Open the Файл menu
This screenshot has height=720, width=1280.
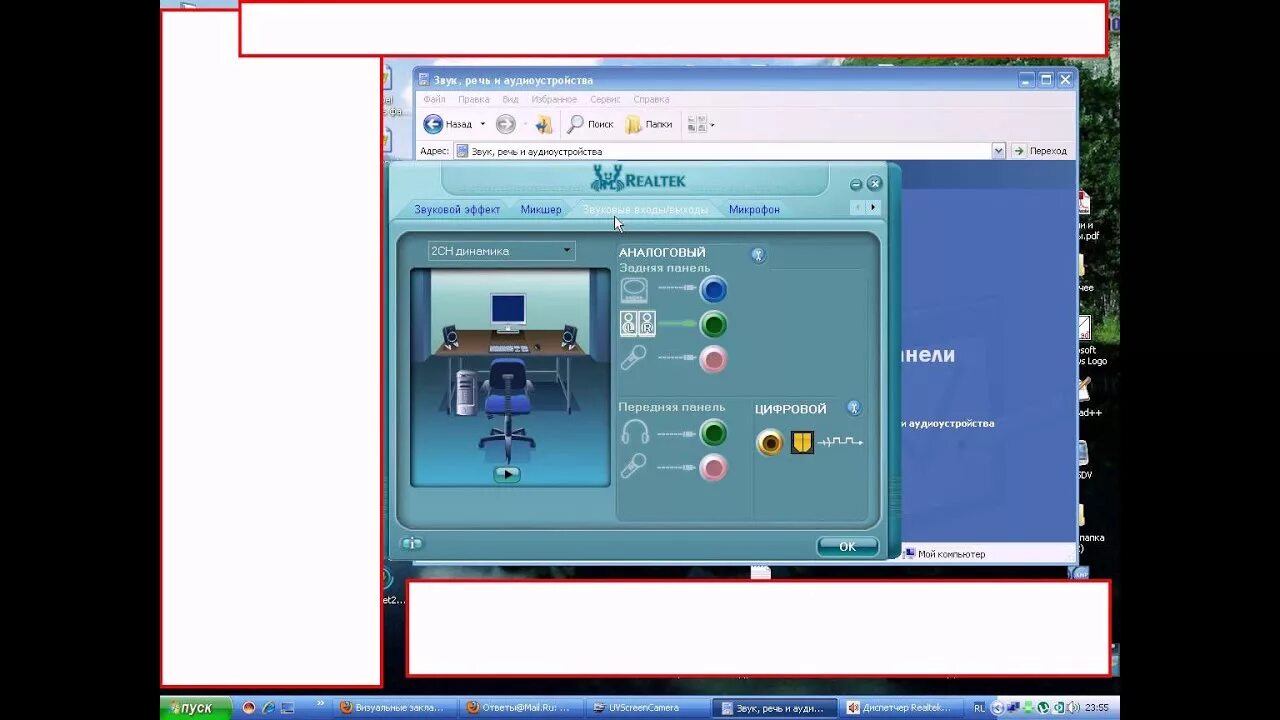434,99
